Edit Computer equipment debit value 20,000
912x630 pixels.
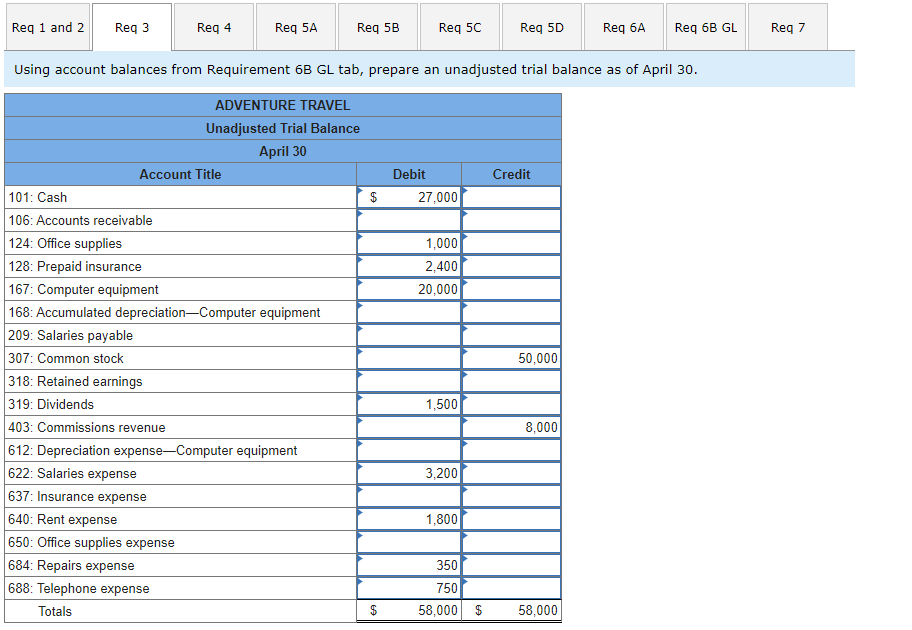click(x=409, y=289)
